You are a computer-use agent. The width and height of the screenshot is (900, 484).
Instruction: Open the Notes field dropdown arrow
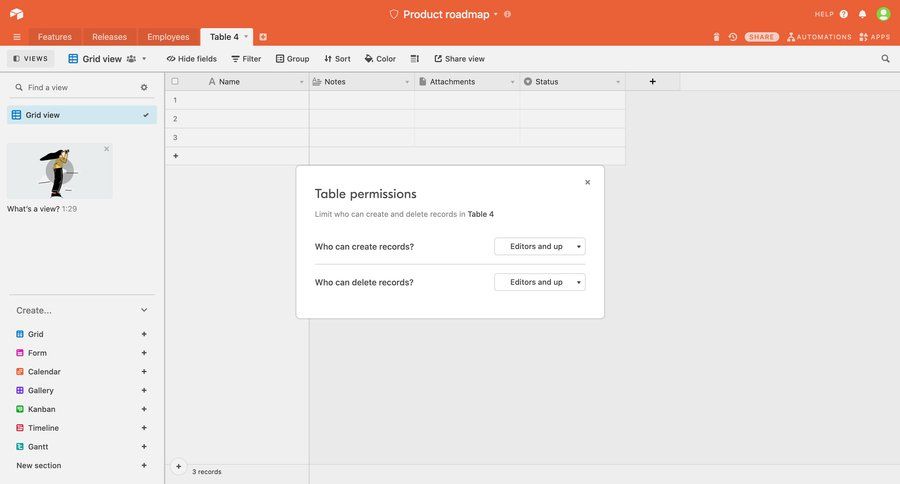tap(407, 82)
